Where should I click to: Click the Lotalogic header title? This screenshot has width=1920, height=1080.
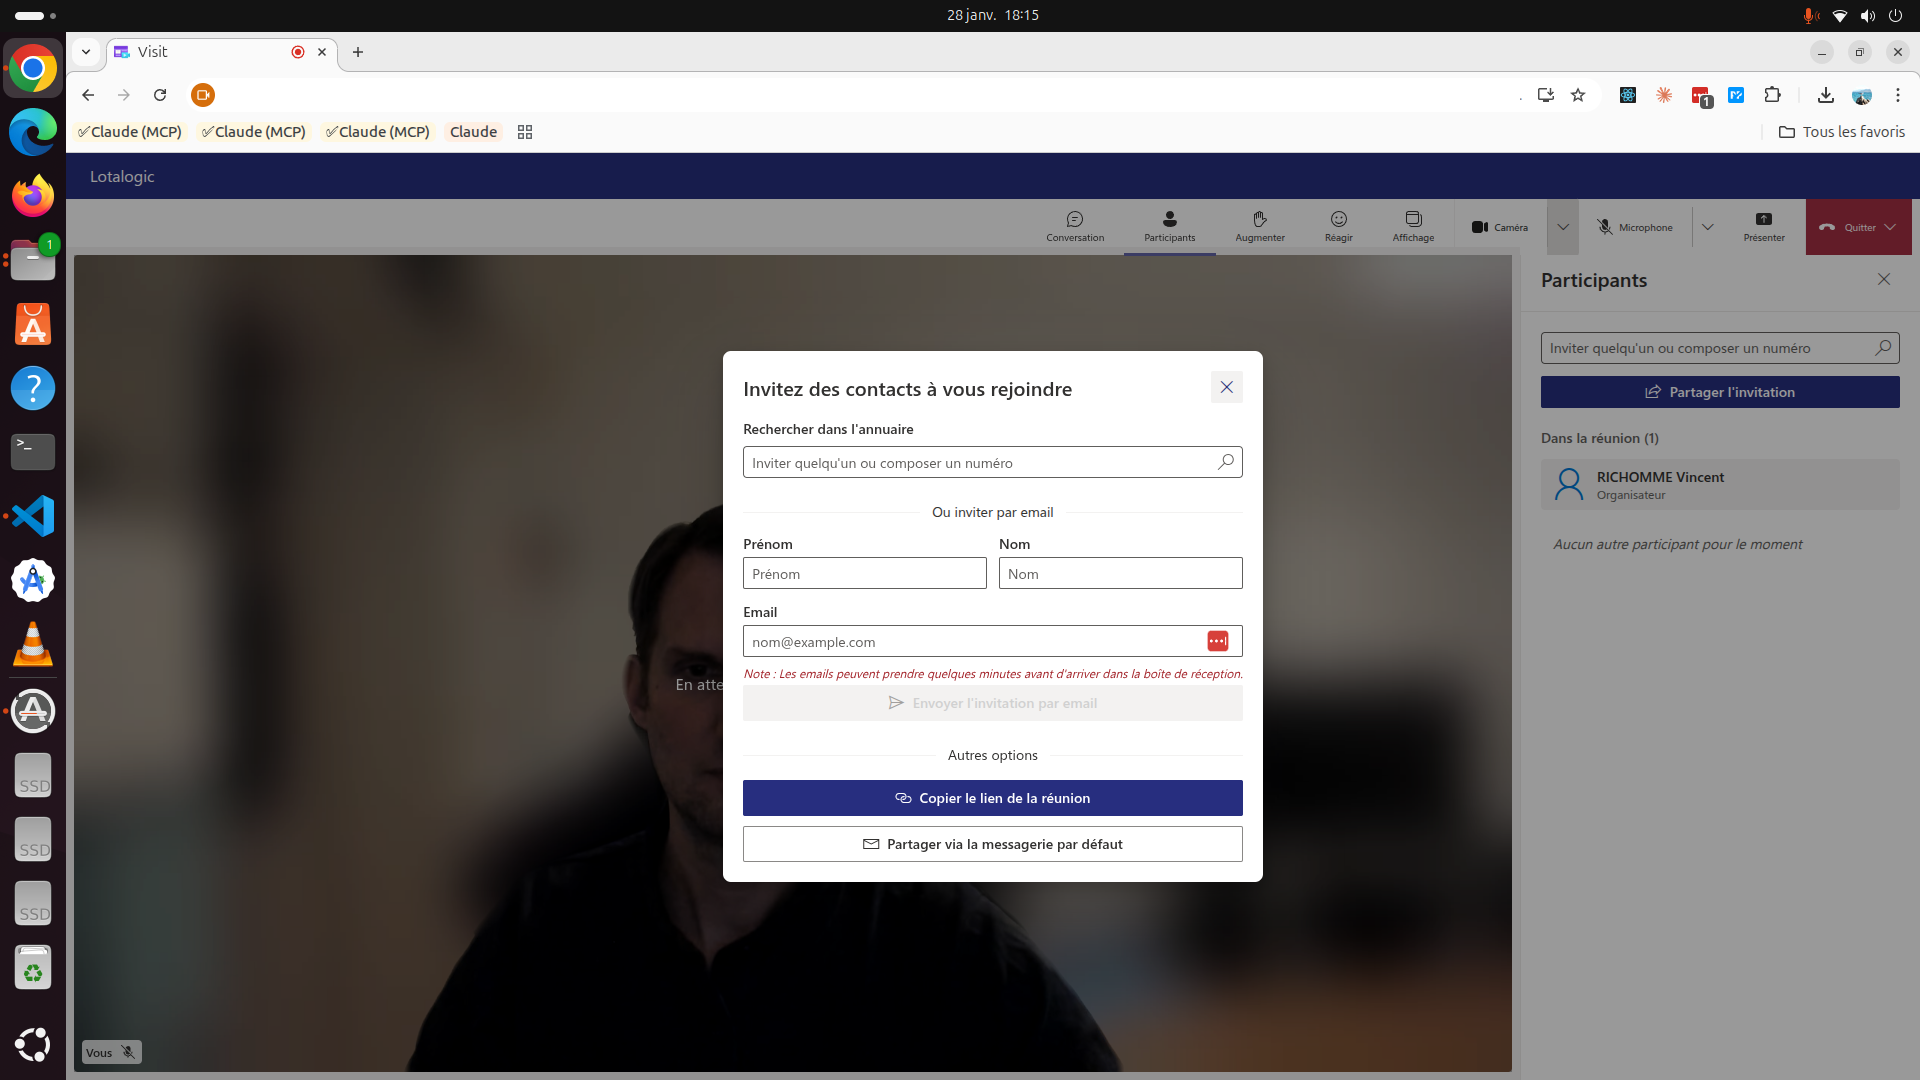122,176
